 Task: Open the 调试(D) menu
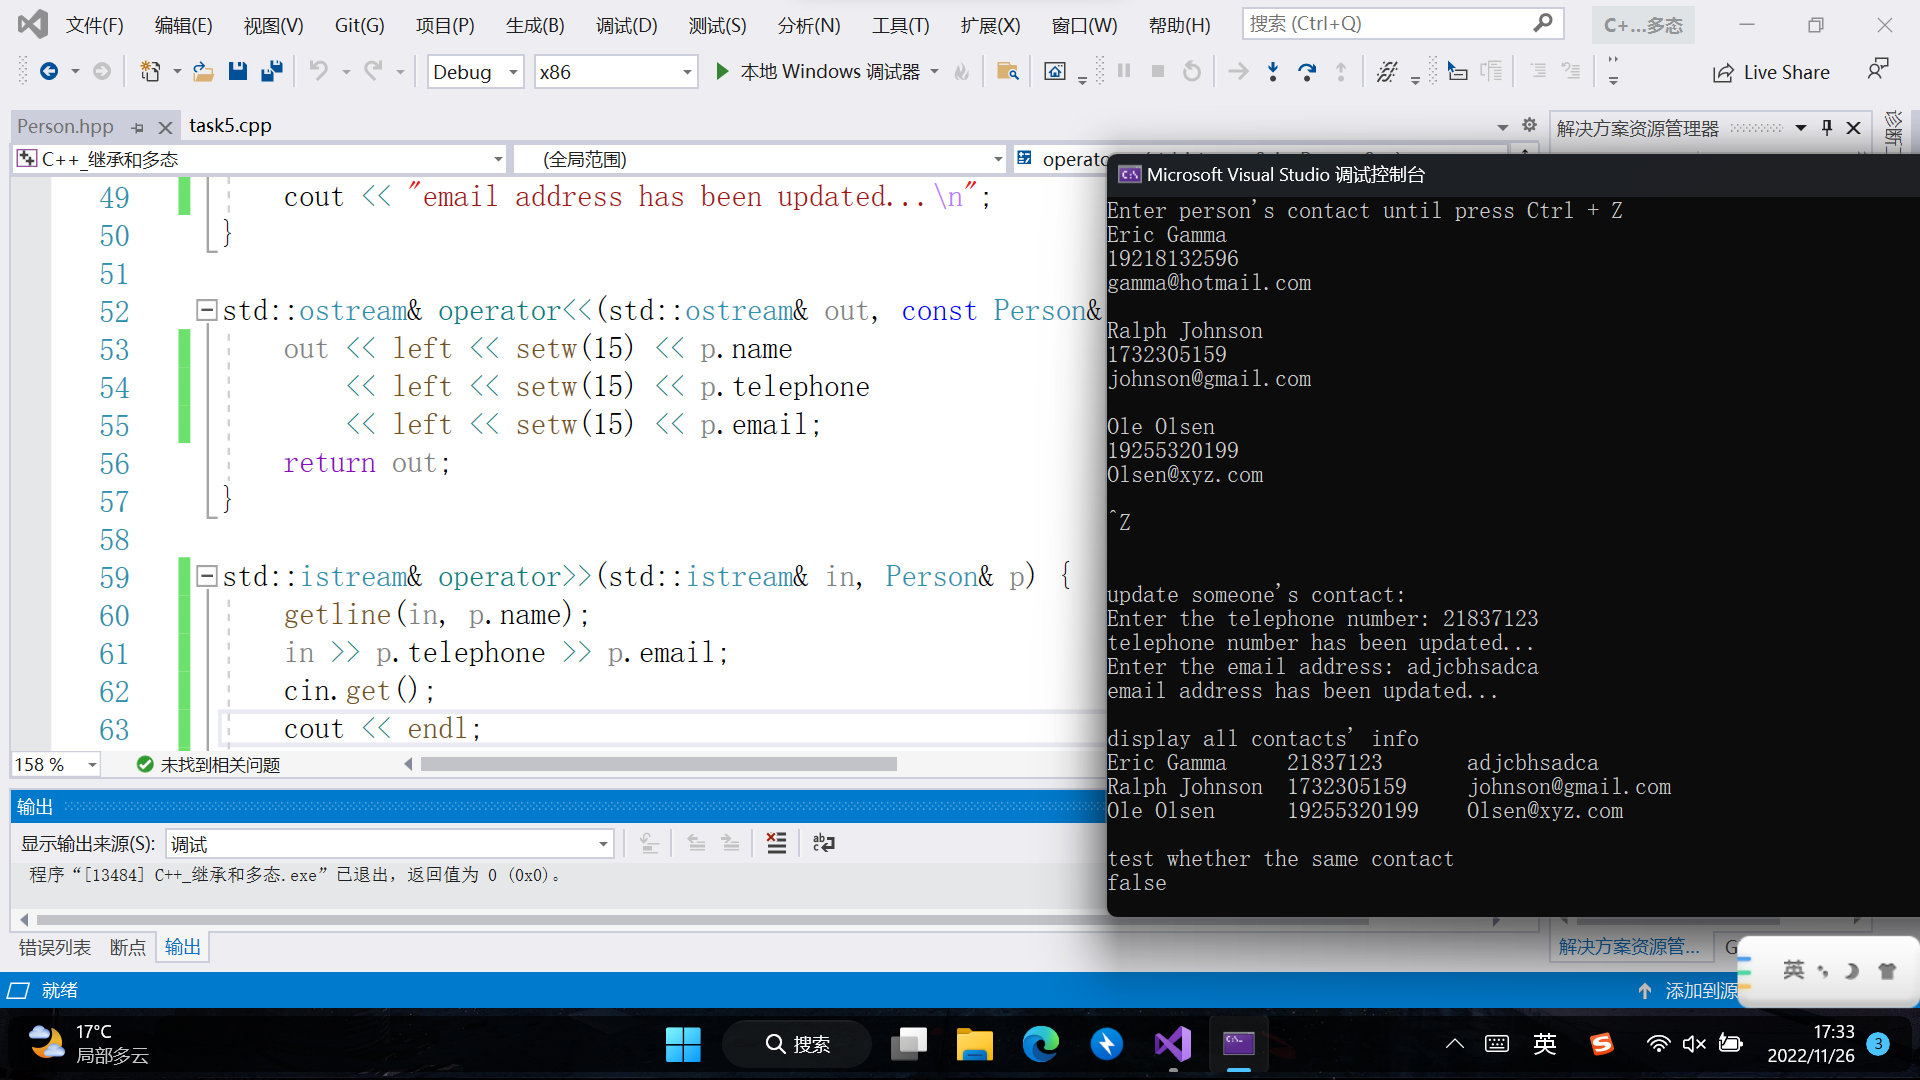pos(626,25)
